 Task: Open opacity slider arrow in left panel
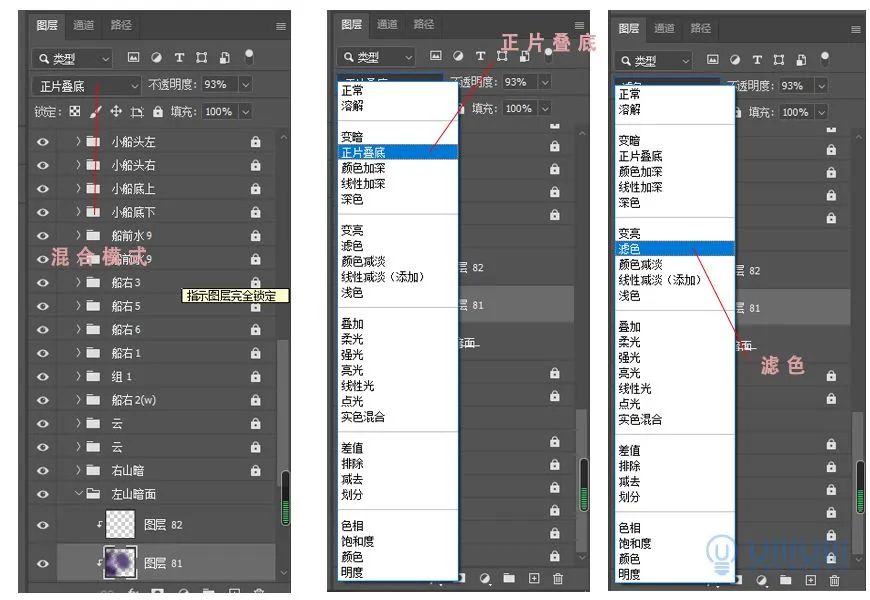pos(245,85)
